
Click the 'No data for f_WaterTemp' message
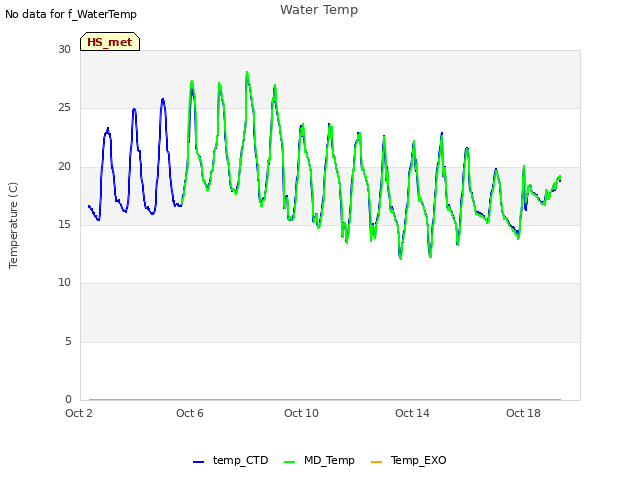coord(71,14)
